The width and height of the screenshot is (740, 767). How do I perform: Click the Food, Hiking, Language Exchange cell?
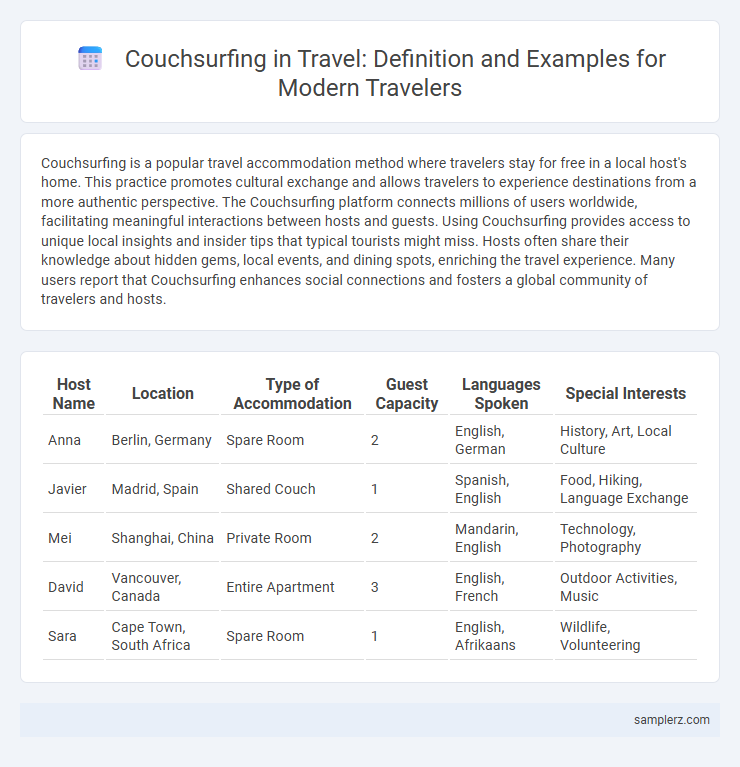(624, 489)
